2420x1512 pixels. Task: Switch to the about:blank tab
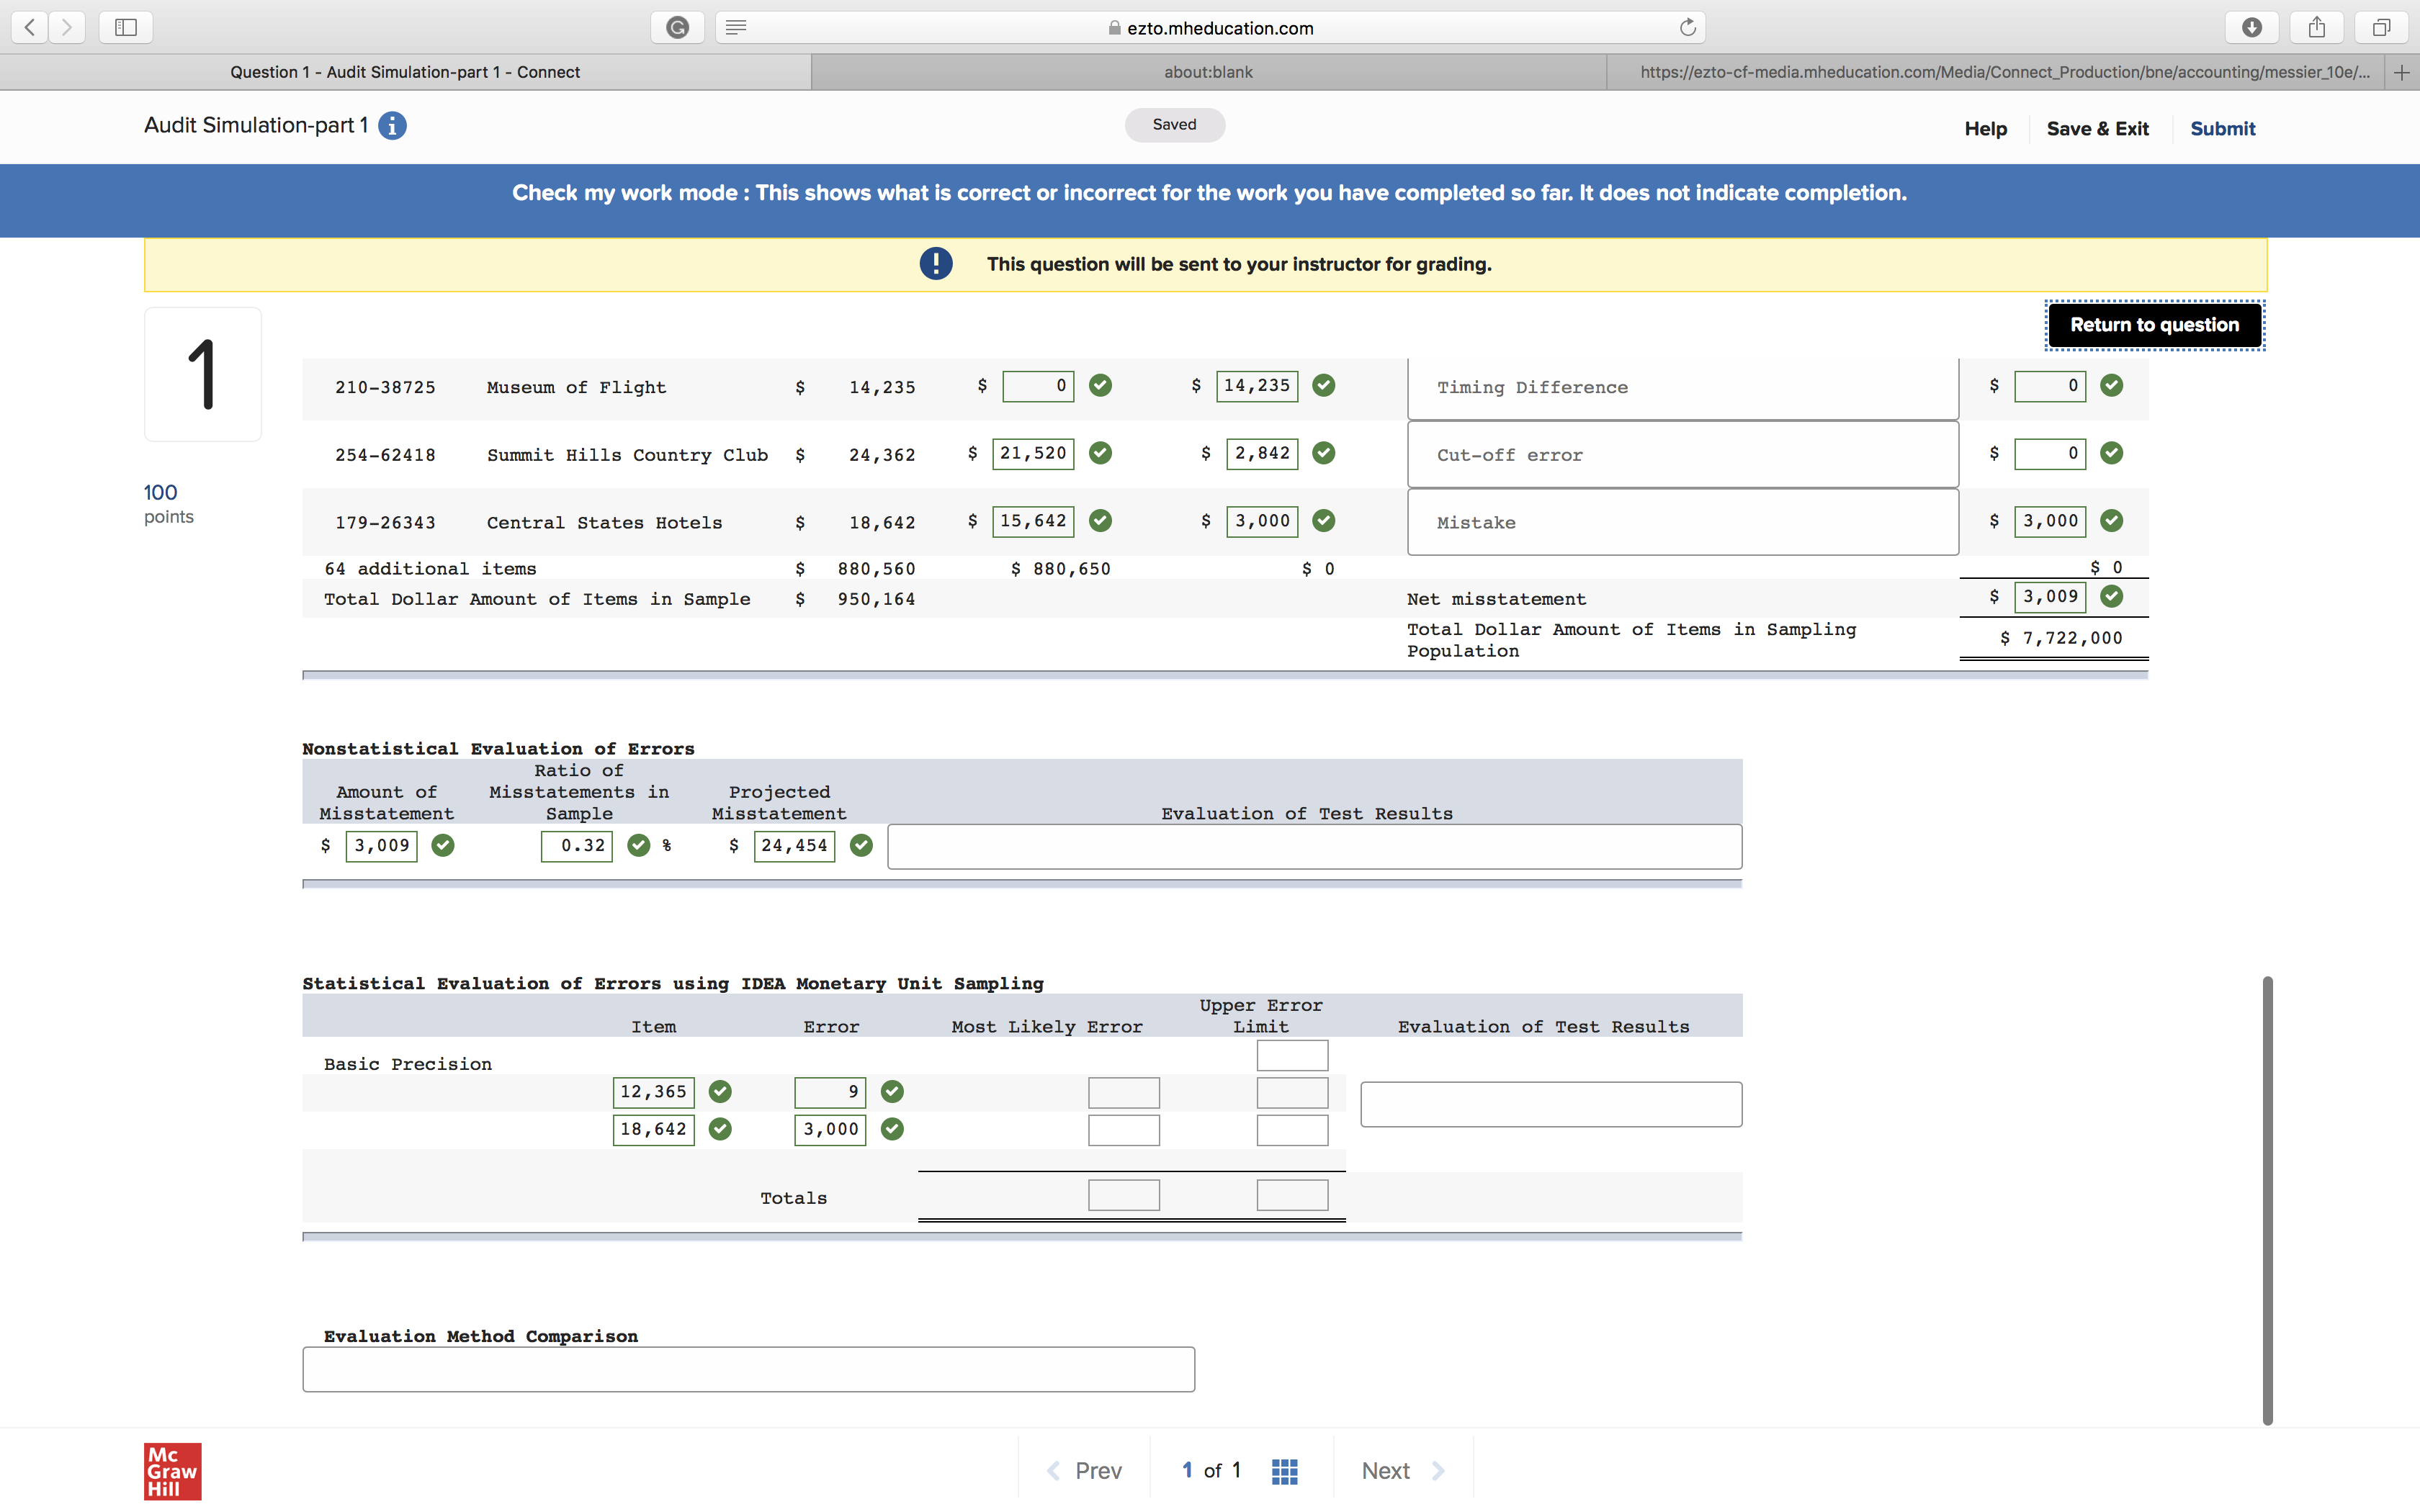click(1208, 72)
